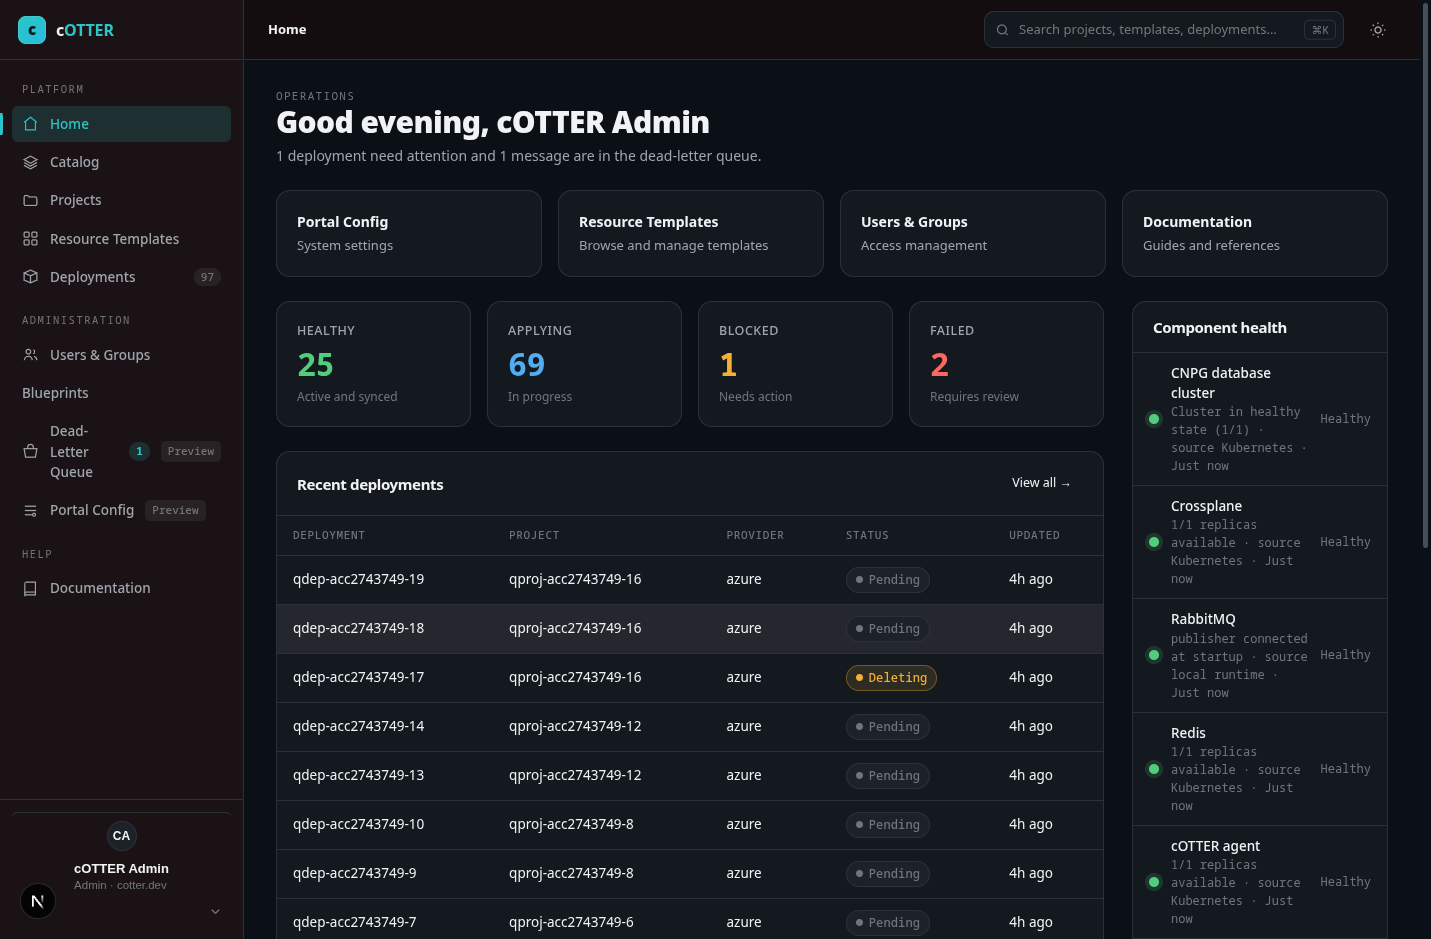Click the Deployments cube icon
The height and width of the screenshot is (939, 1431).
(30, 277)
